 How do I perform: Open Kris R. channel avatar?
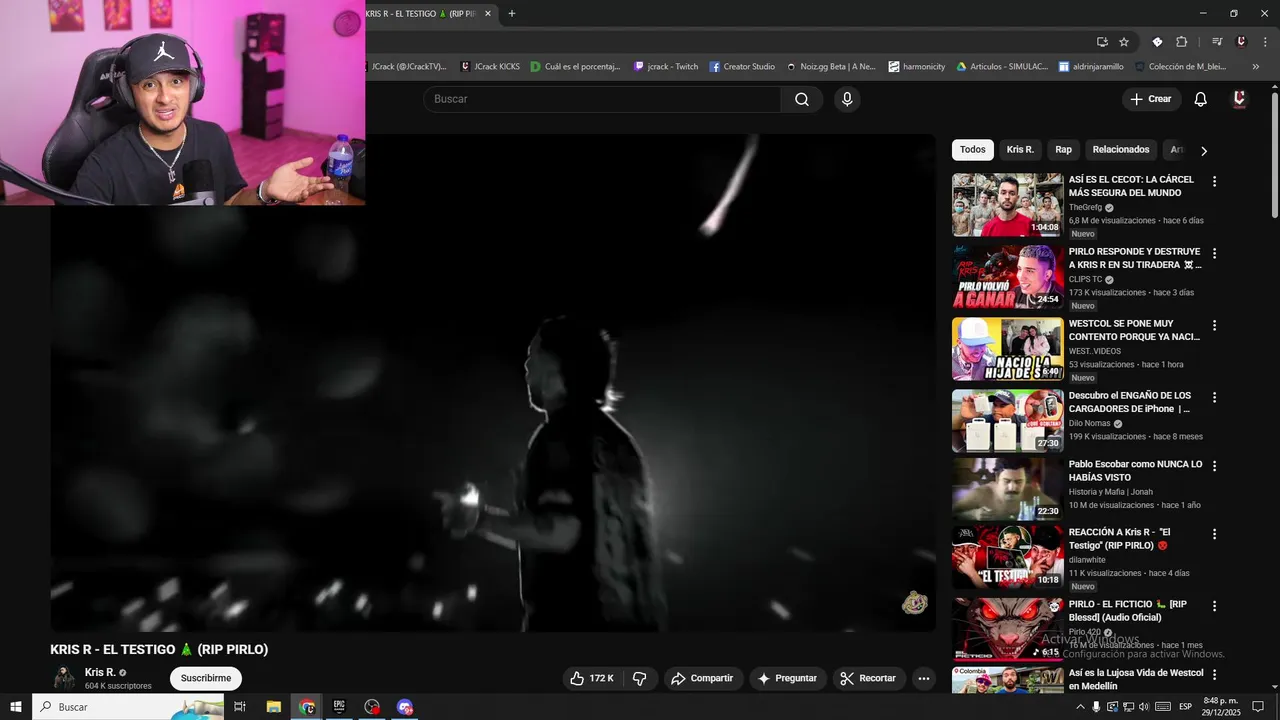pyautogui.click(x=64, y=678)
